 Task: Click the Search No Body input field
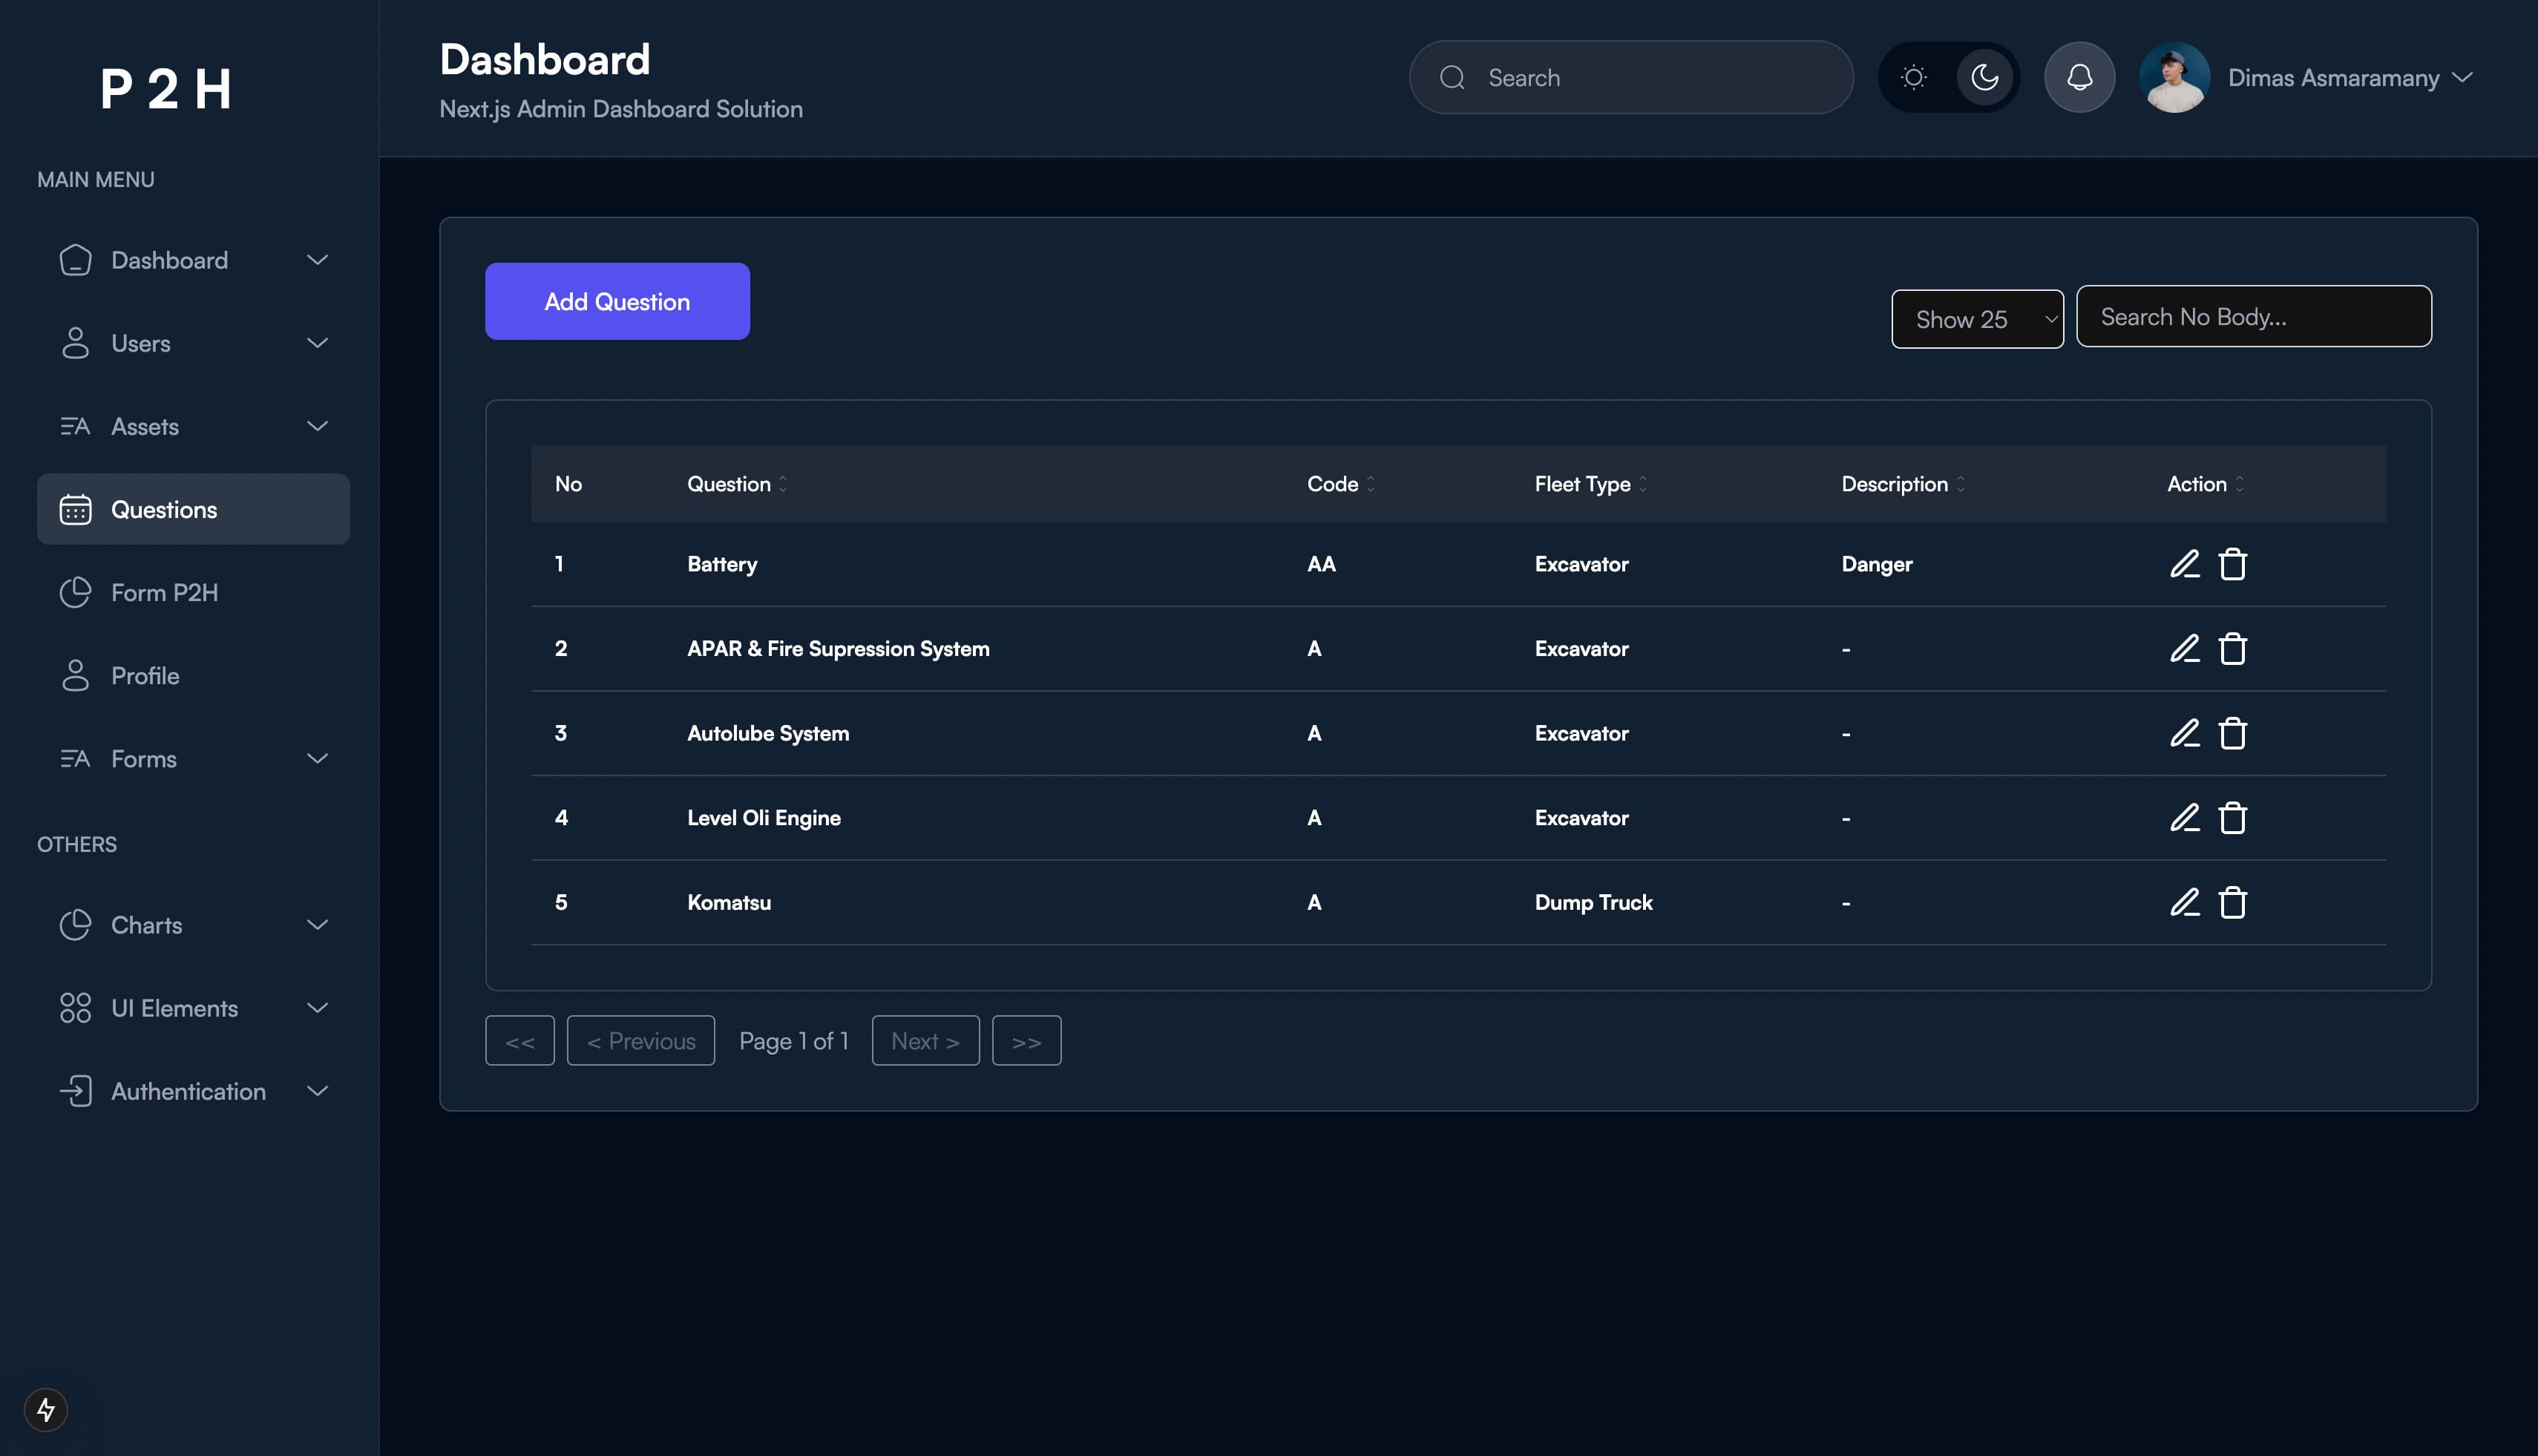pyautogui.click(x=2253, y=316)
